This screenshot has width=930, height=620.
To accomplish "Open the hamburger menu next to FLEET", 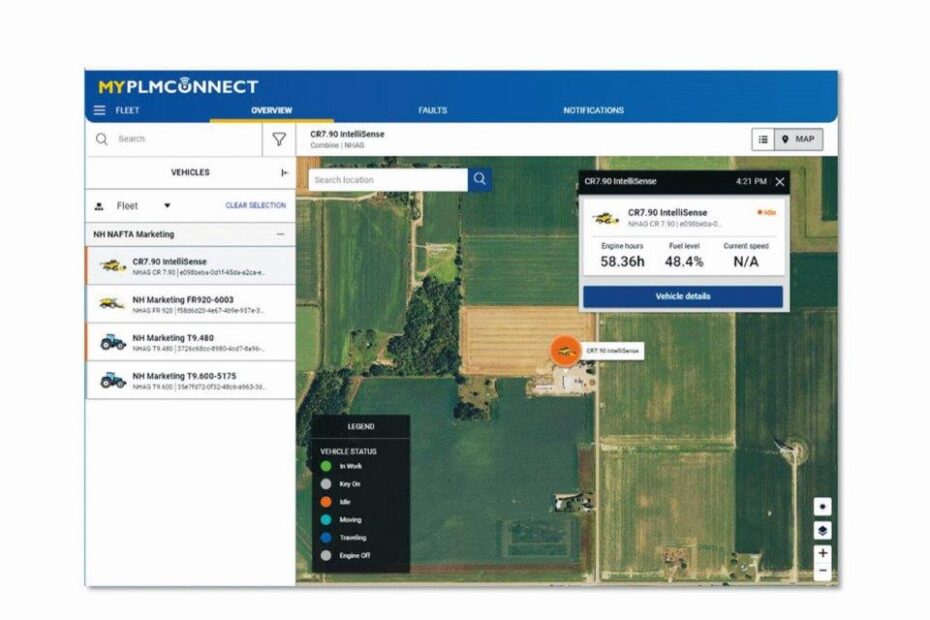I will coord(100,110).
